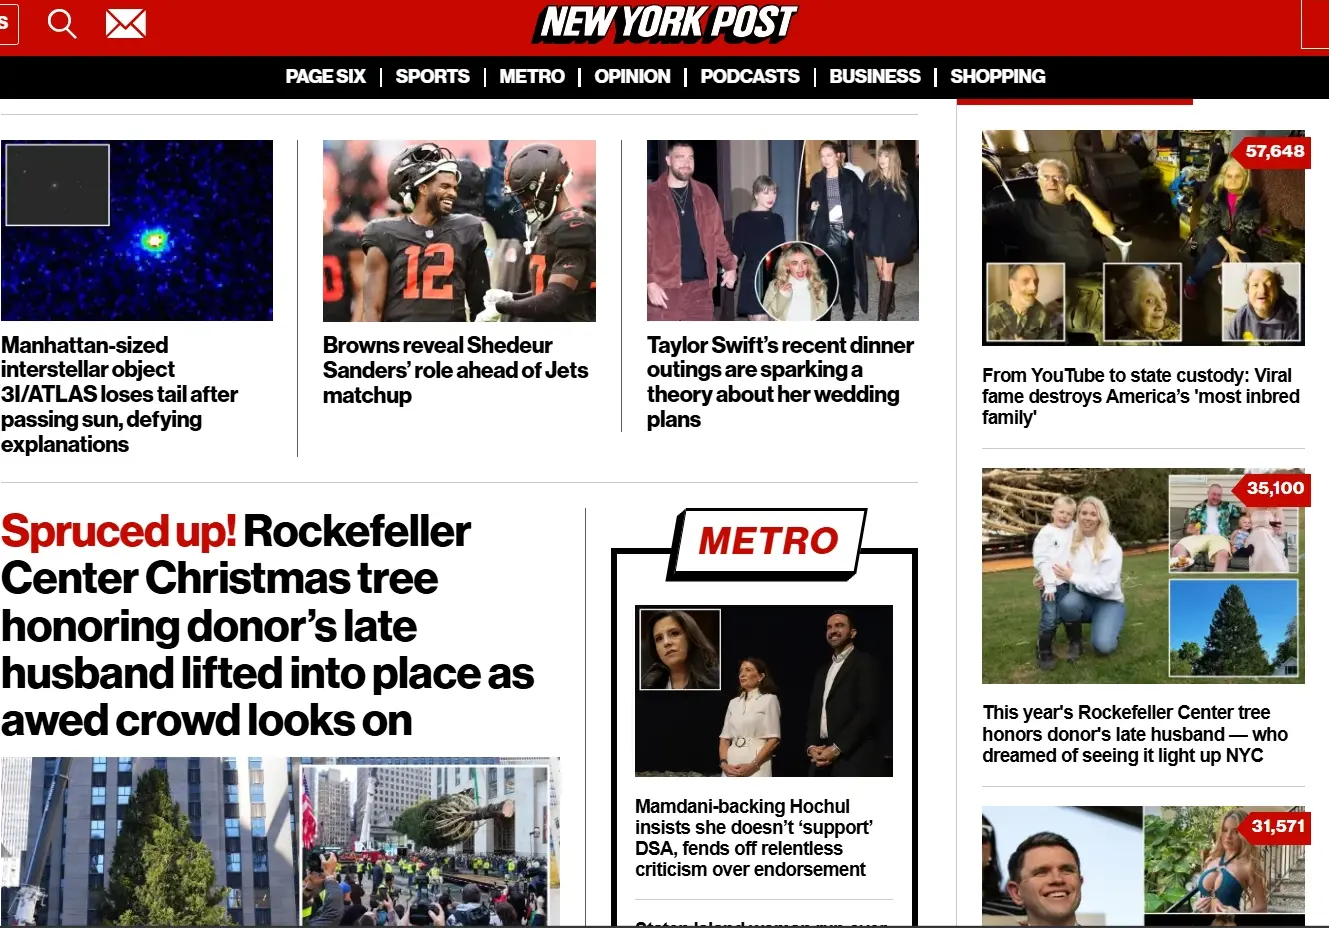Open Taylor Swift wedding plans headline

[x=780, y=382]
